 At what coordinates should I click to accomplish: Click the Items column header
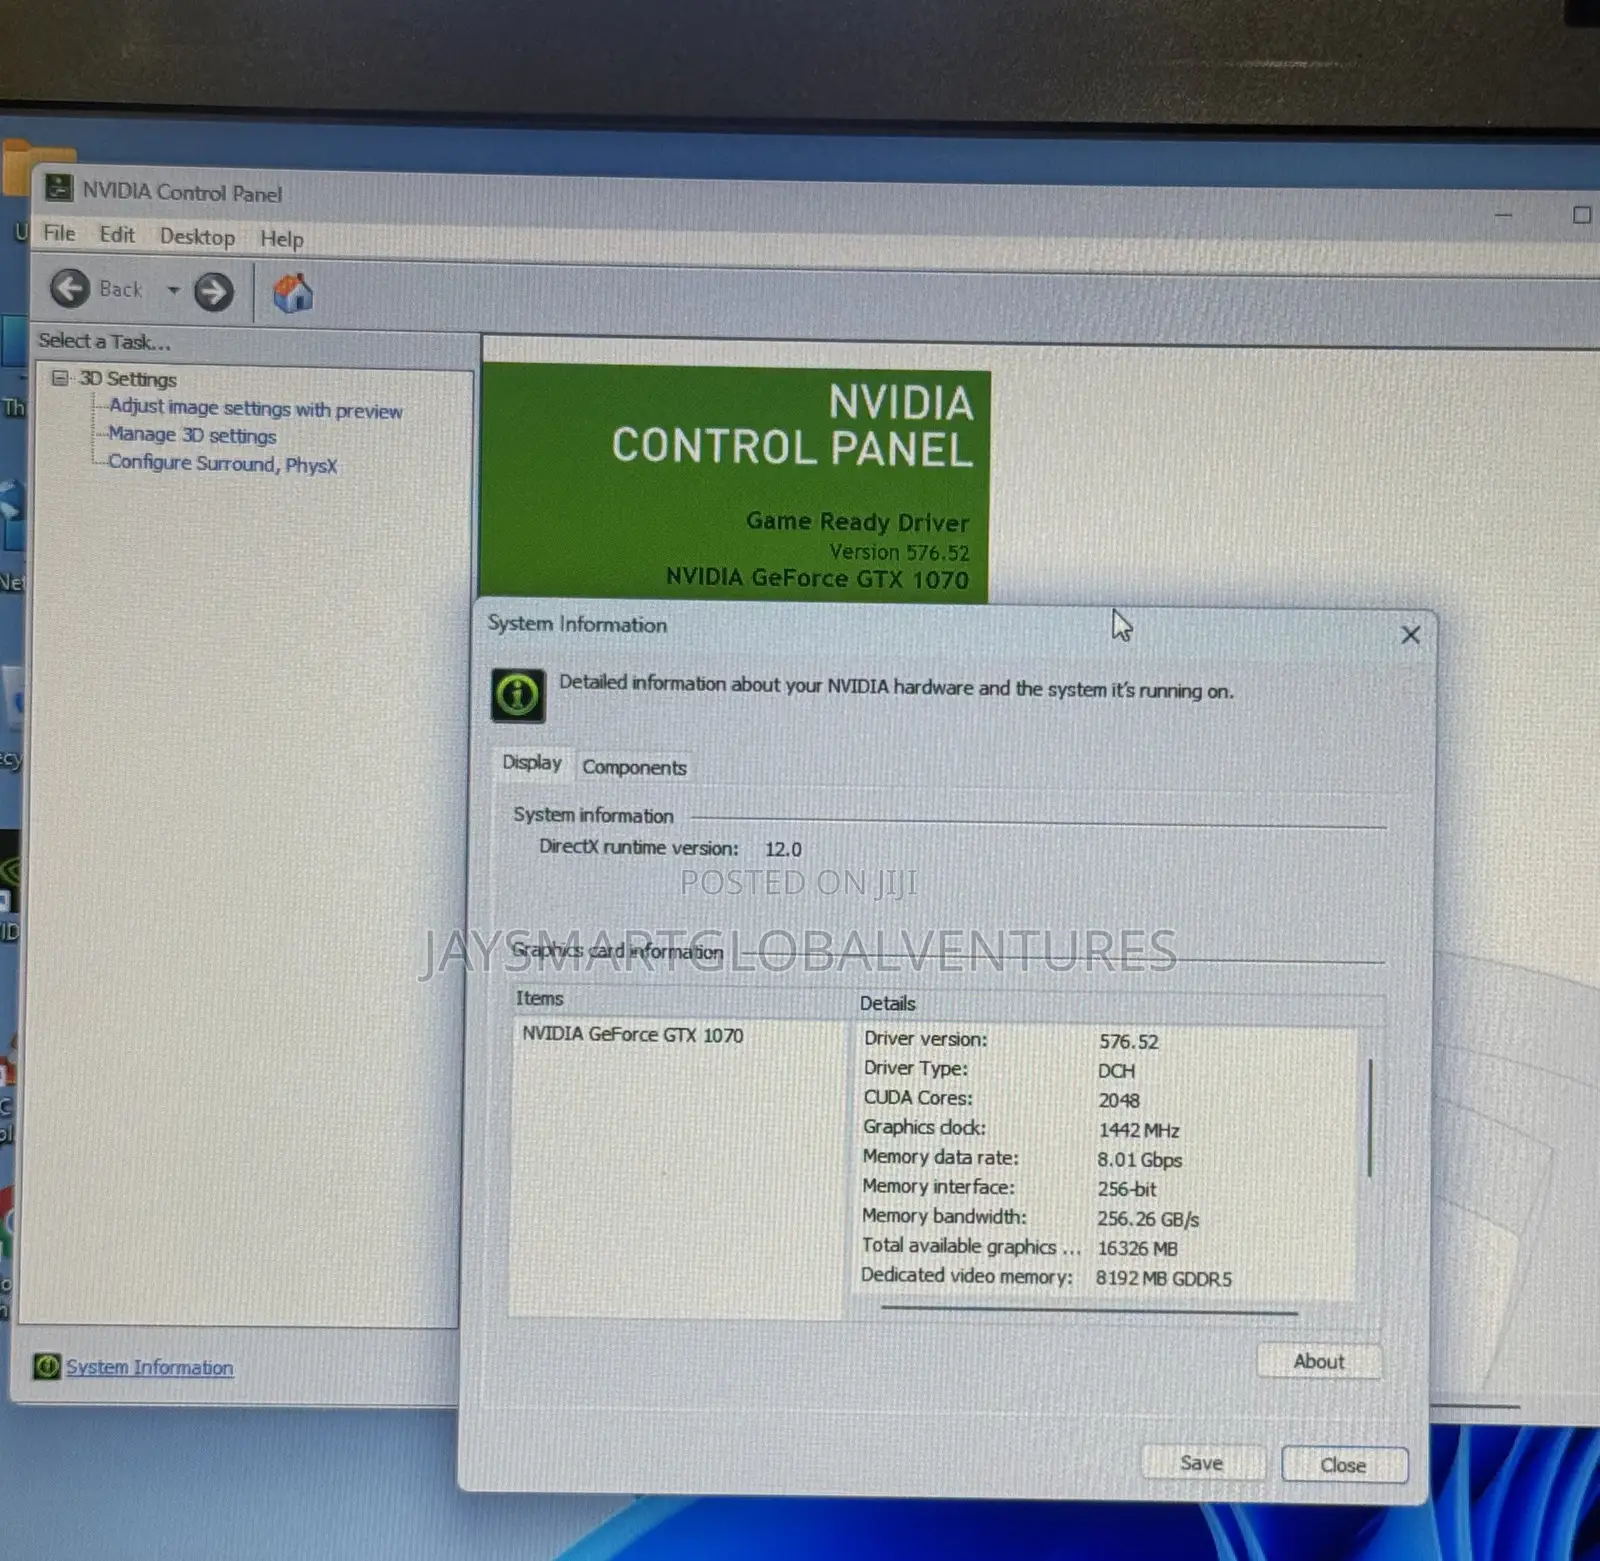point(539,998)
